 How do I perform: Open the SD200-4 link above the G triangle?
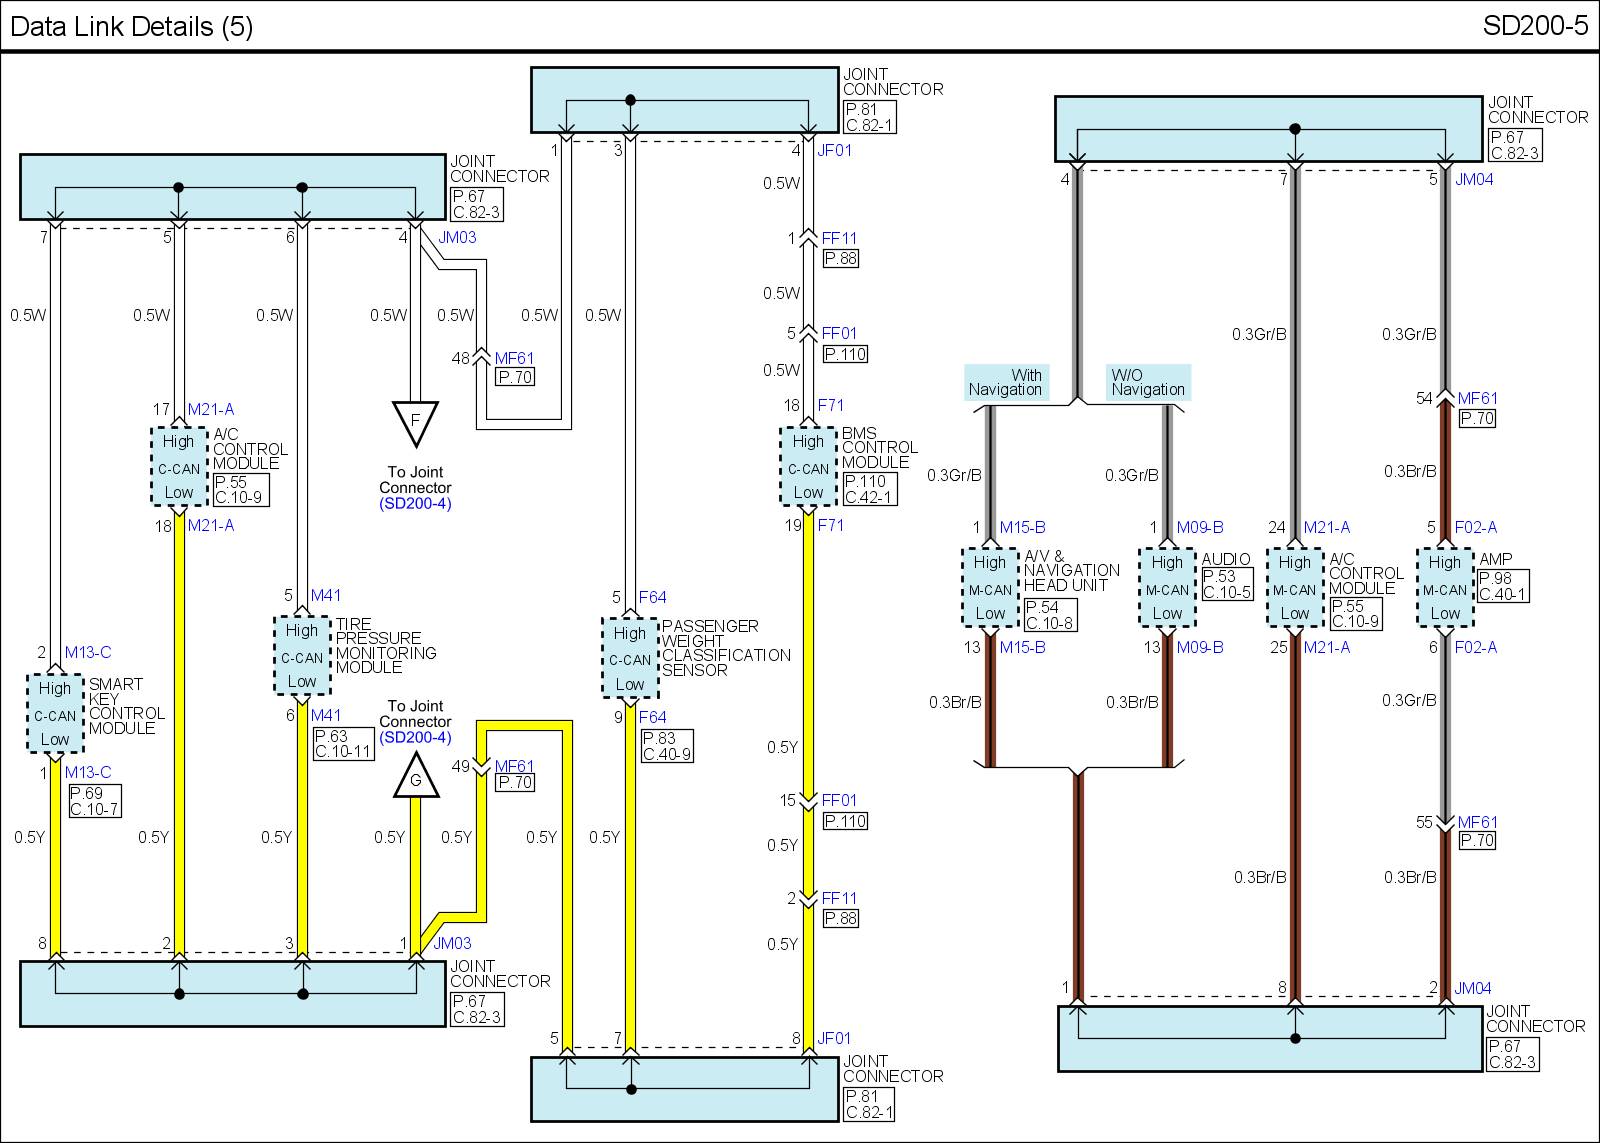415,738
